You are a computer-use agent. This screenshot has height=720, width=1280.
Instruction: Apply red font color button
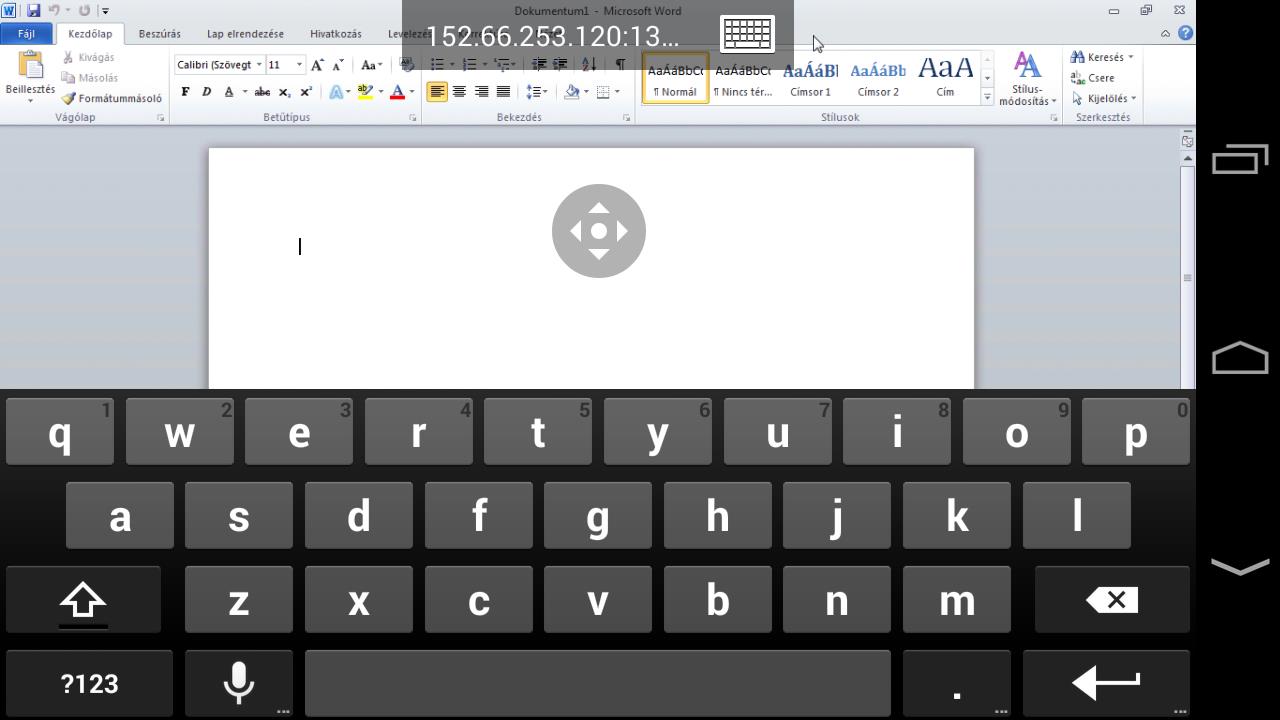[x=397, y=92]
